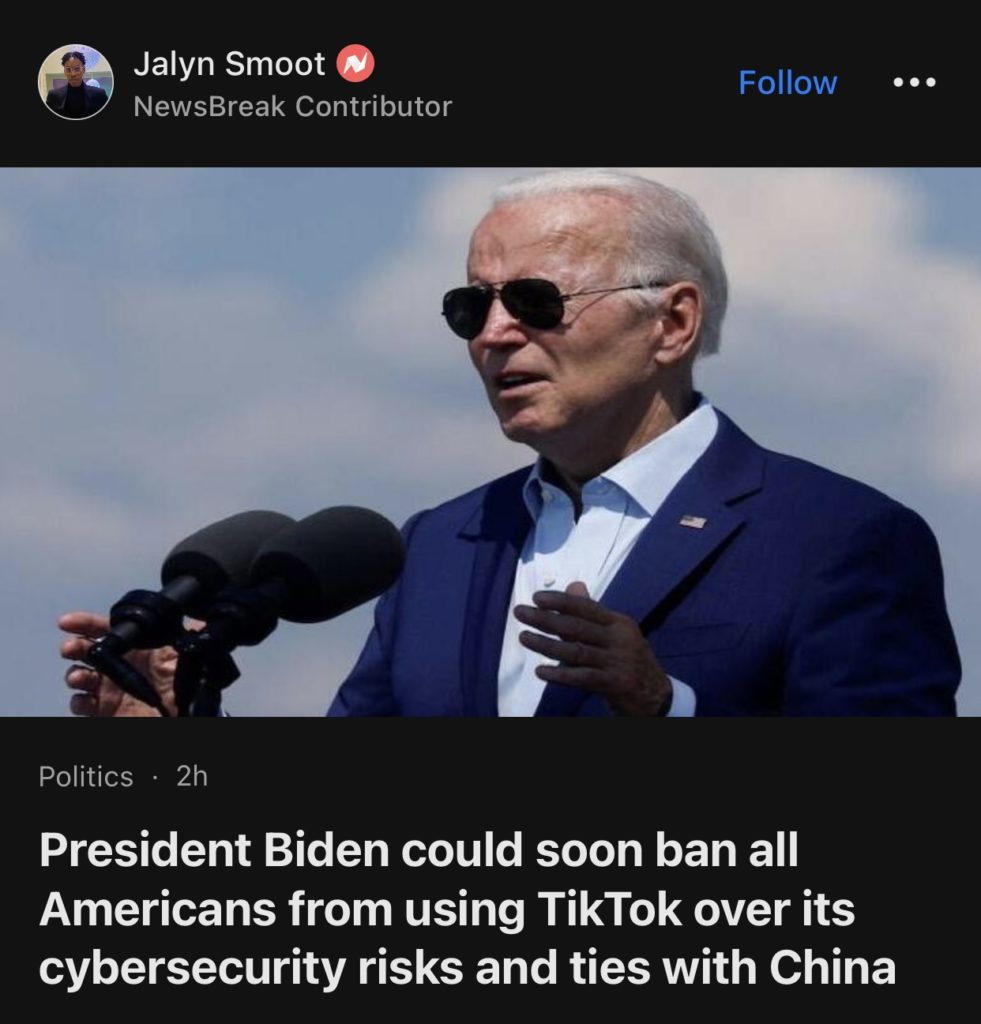Viewport: 981px width, 1024px height.
Task: Open the TikTok ban headline article
Action: 467,909
